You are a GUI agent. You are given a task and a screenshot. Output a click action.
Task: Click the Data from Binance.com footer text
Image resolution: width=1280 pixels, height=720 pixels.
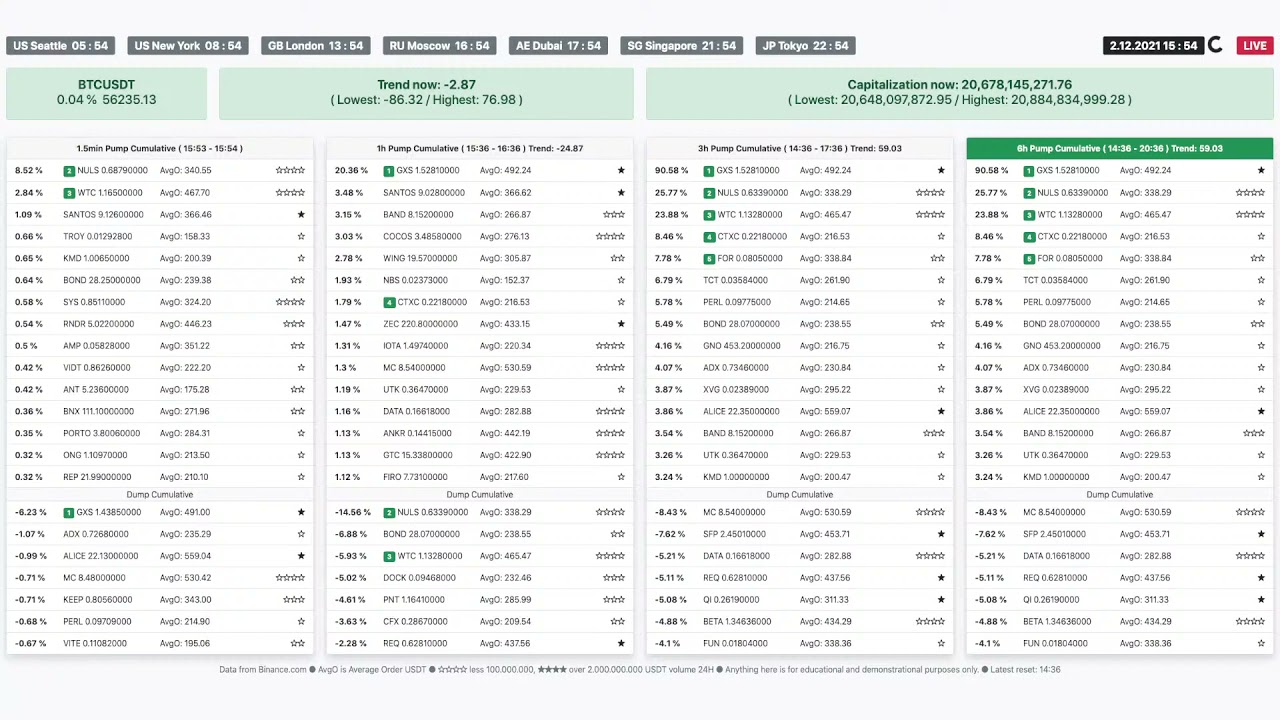(263, 670)
